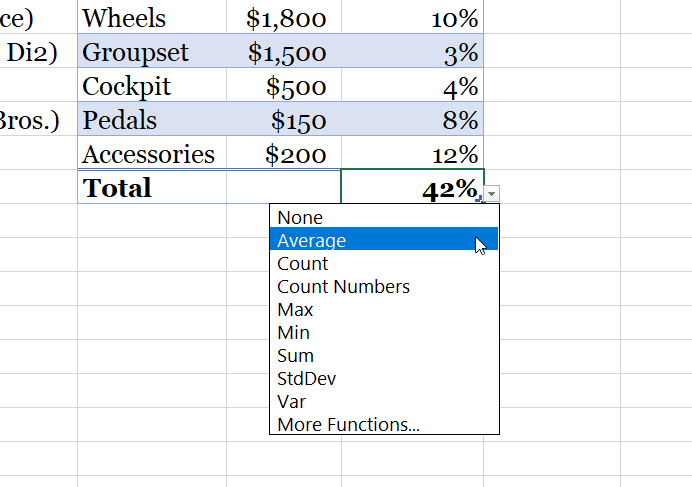Choose Sum for the total row
Screen dimensions: 692x487
[384, 355]
